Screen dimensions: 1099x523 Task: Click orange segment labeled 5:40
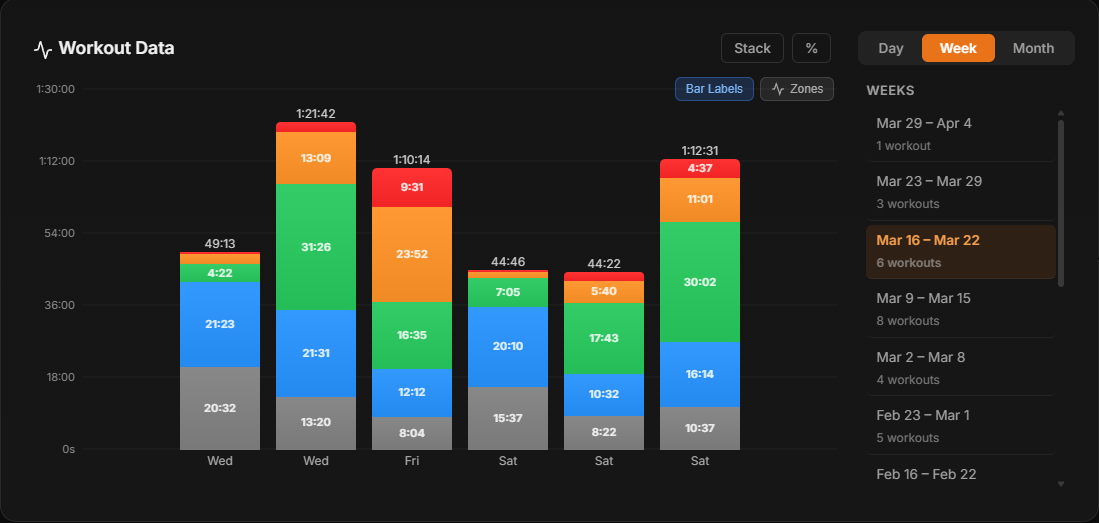[x=604, y=292]
